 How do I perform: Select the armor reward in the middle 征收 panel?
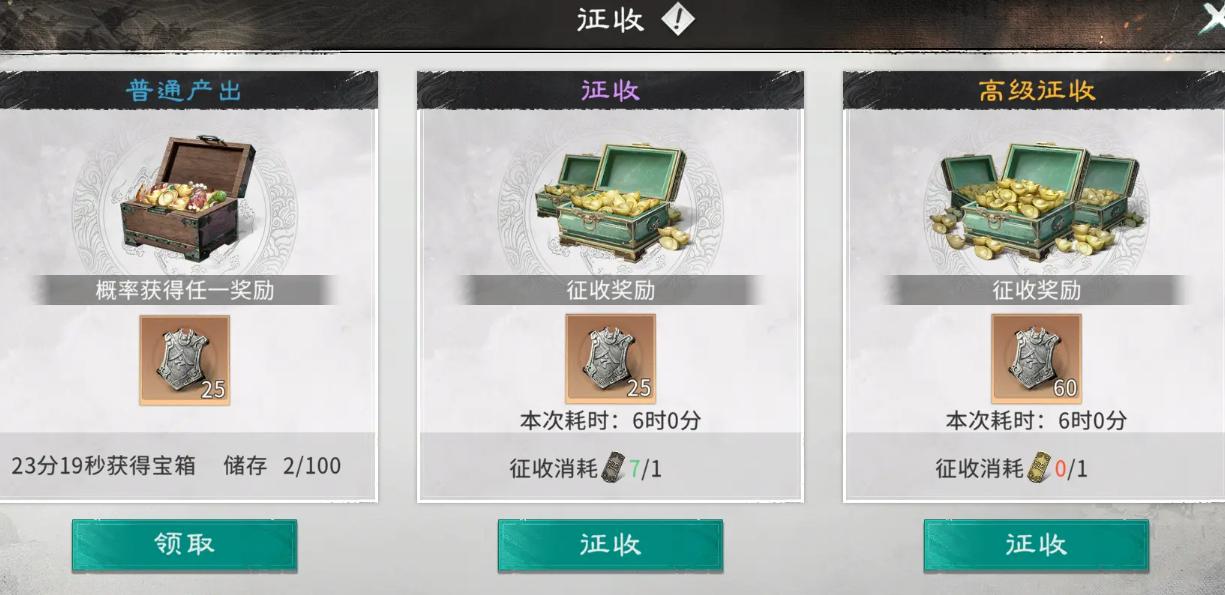611,359
